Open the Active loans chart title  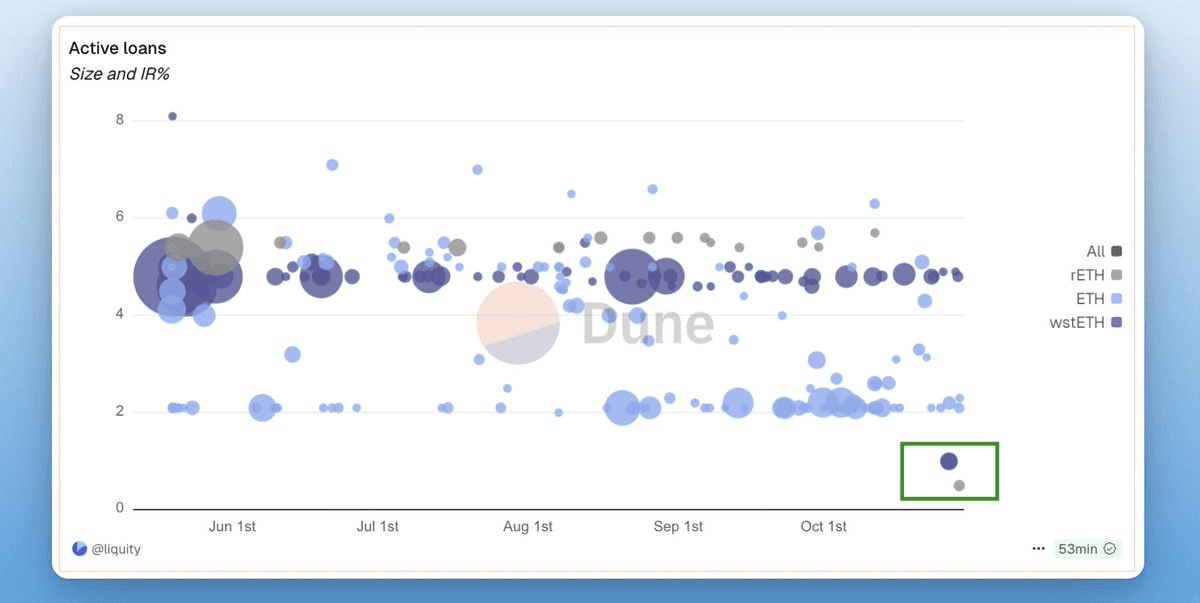coord(117,48)
